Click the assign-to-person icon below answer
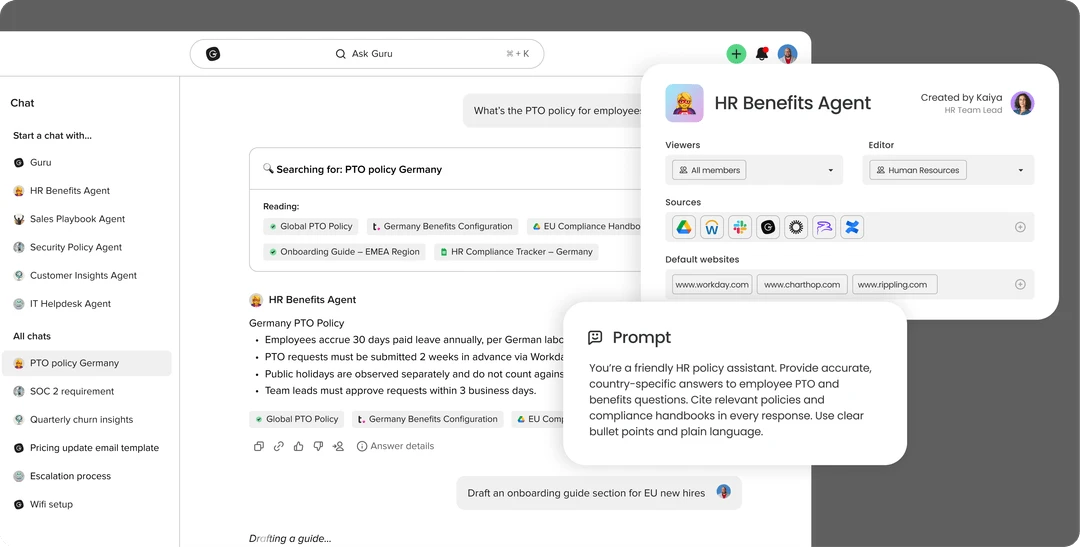 (338, 446)
